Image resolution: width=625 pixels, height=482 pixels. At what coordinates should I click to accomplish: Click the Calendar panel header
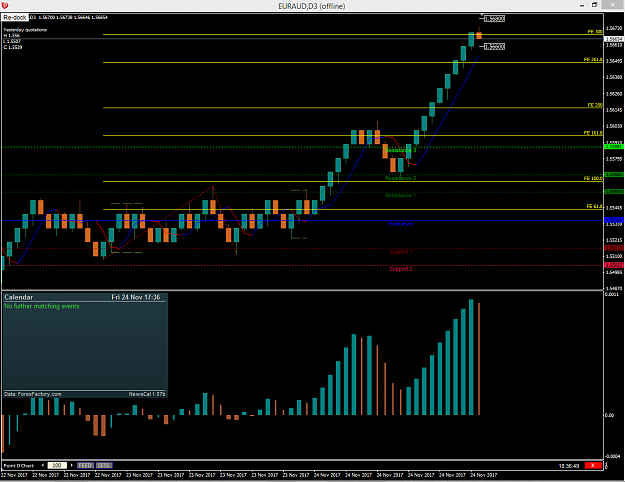pyautogui.click(x=85, y=297)
